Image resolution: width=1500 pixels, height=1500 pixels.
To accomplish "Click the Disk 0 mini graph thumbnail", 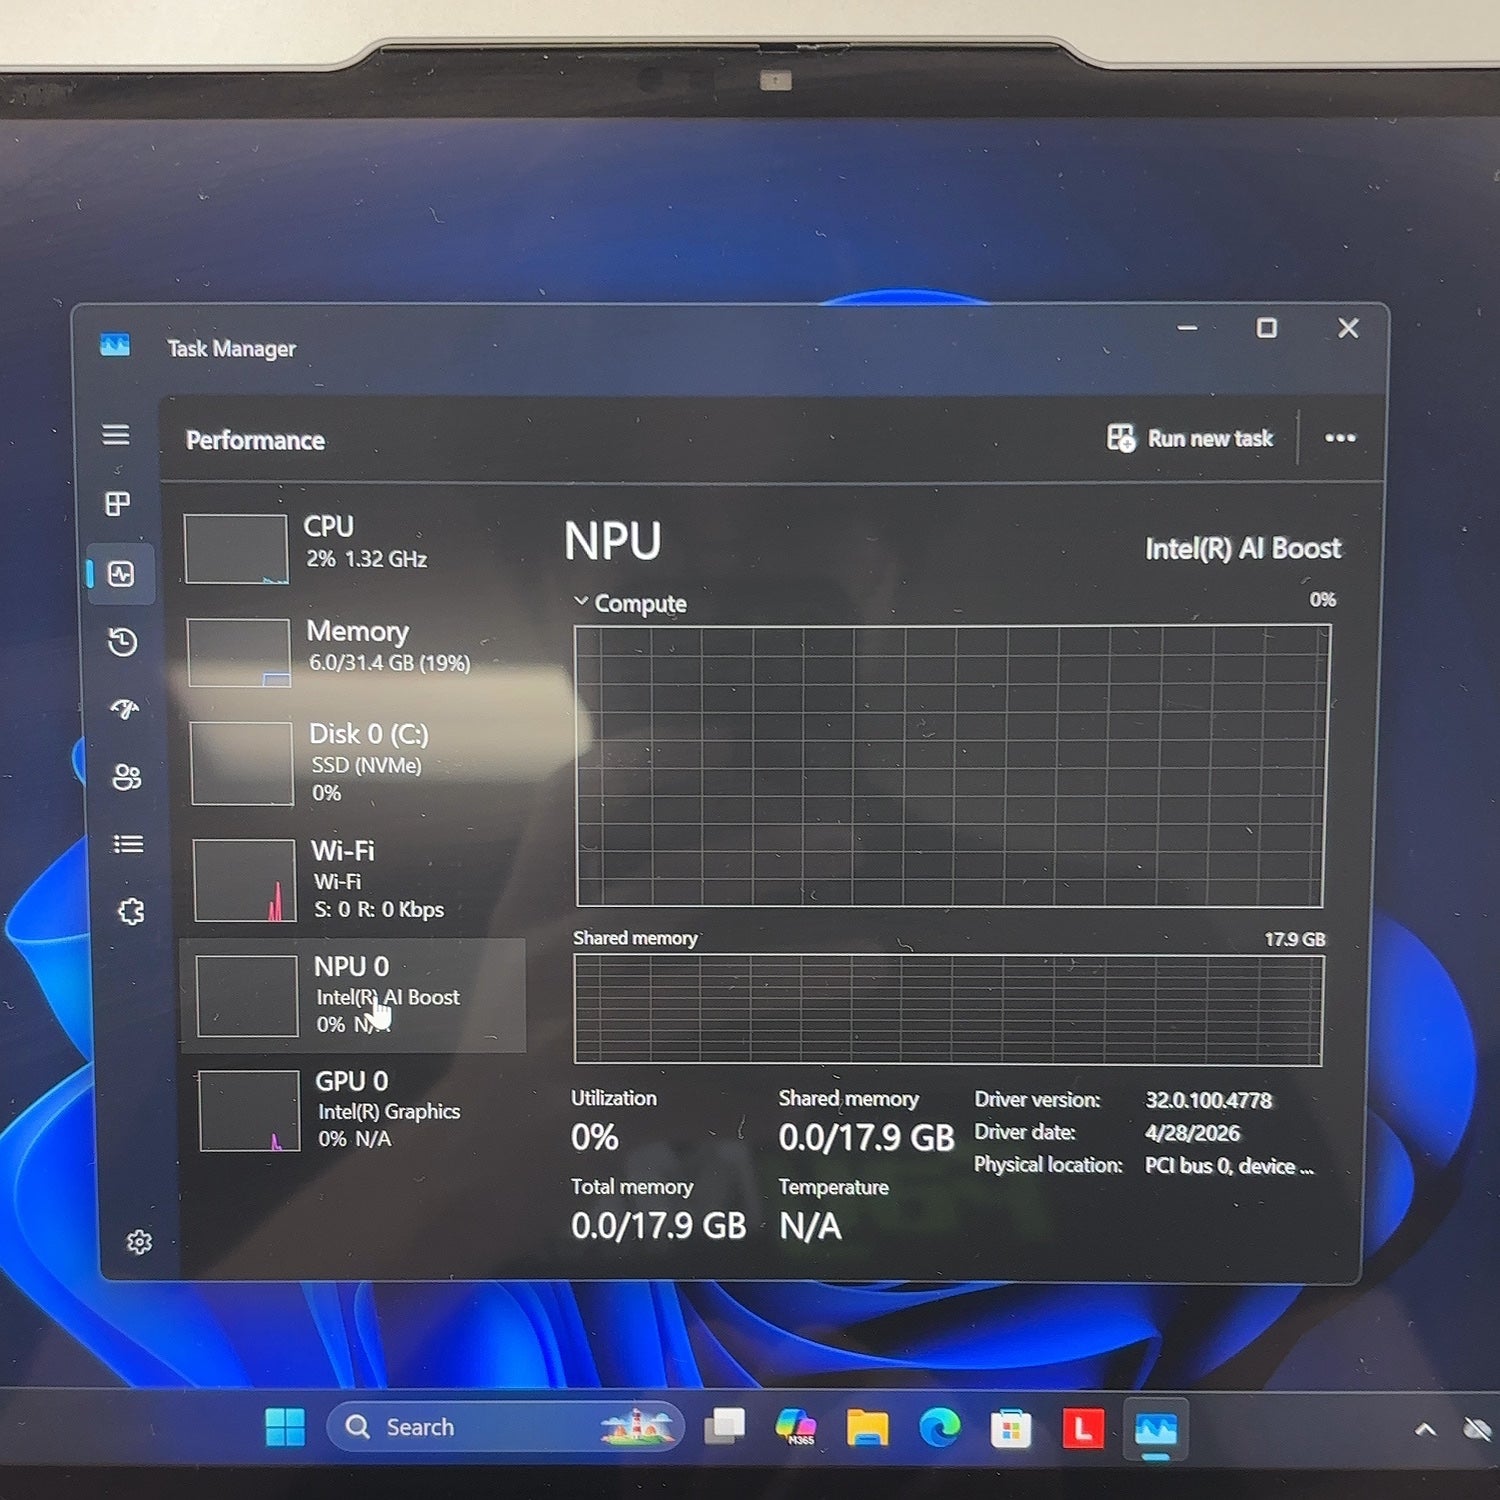I will pyautogui.click(x=241, y=764).
